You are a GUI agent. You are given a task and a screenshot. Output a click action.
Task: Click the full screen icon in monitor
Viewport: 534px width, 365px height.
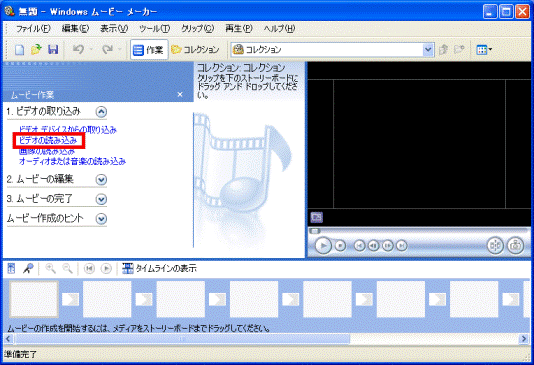[316, 217]
